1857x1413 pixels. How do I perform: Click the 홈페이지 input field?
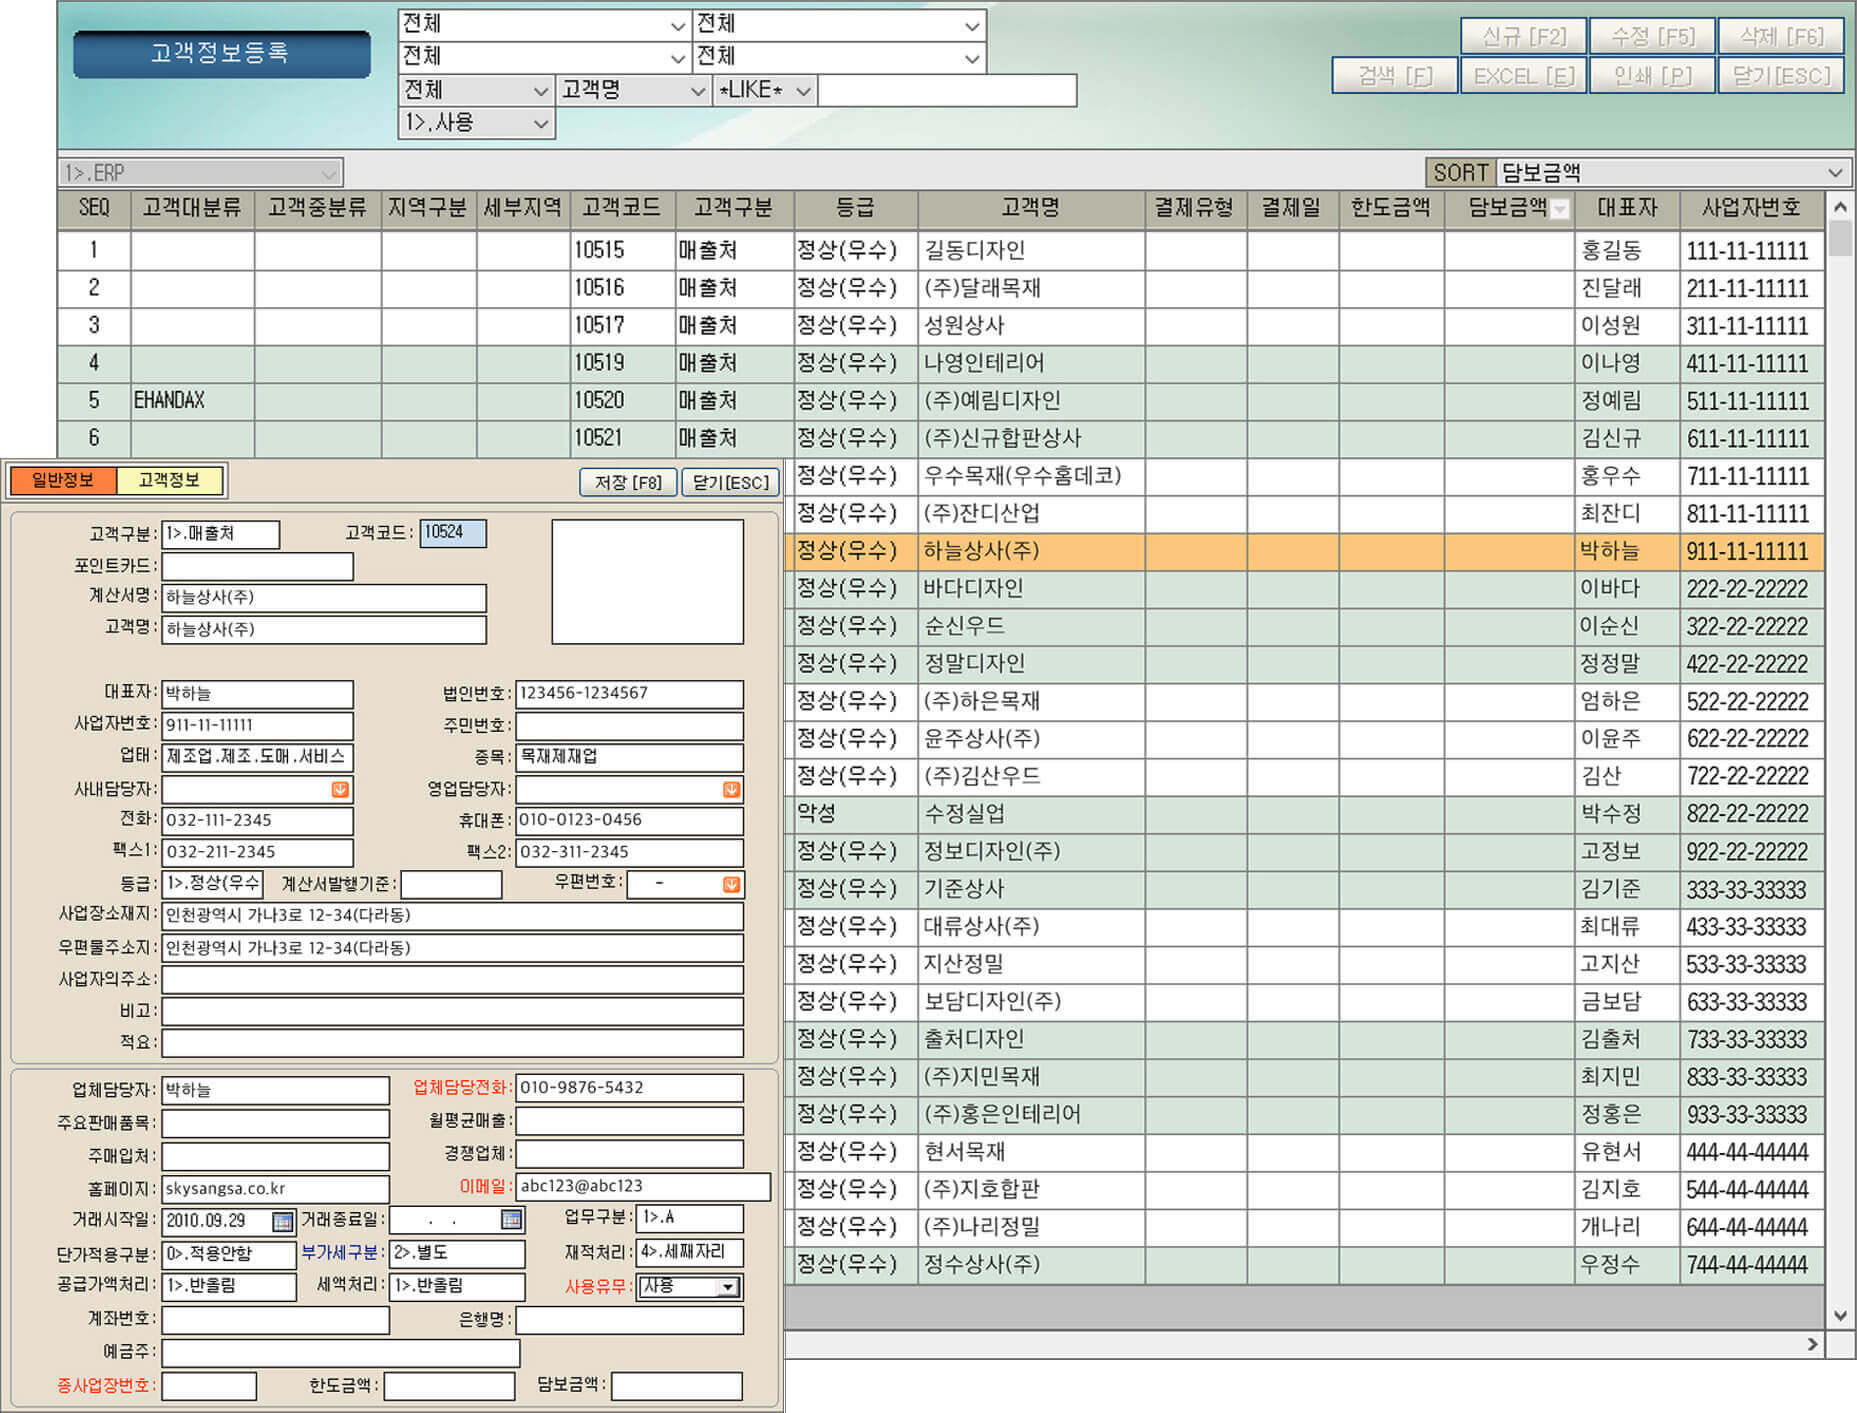(275, 1189)
